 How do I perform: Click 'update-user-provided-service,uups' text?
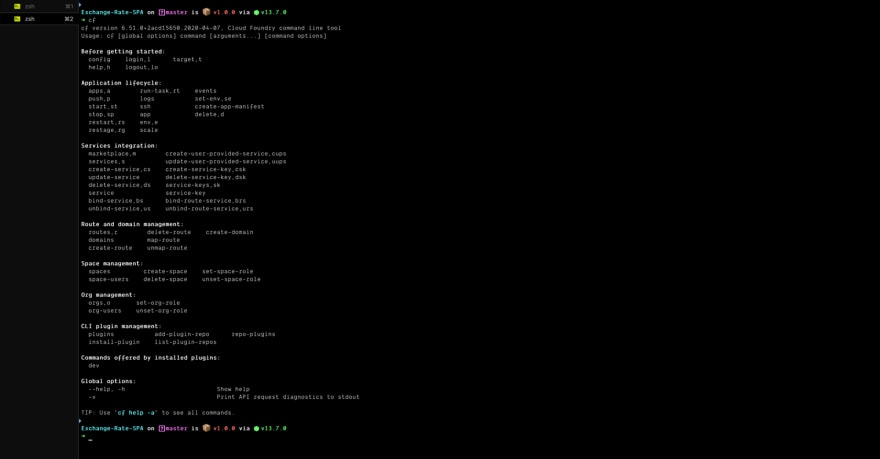226,161
